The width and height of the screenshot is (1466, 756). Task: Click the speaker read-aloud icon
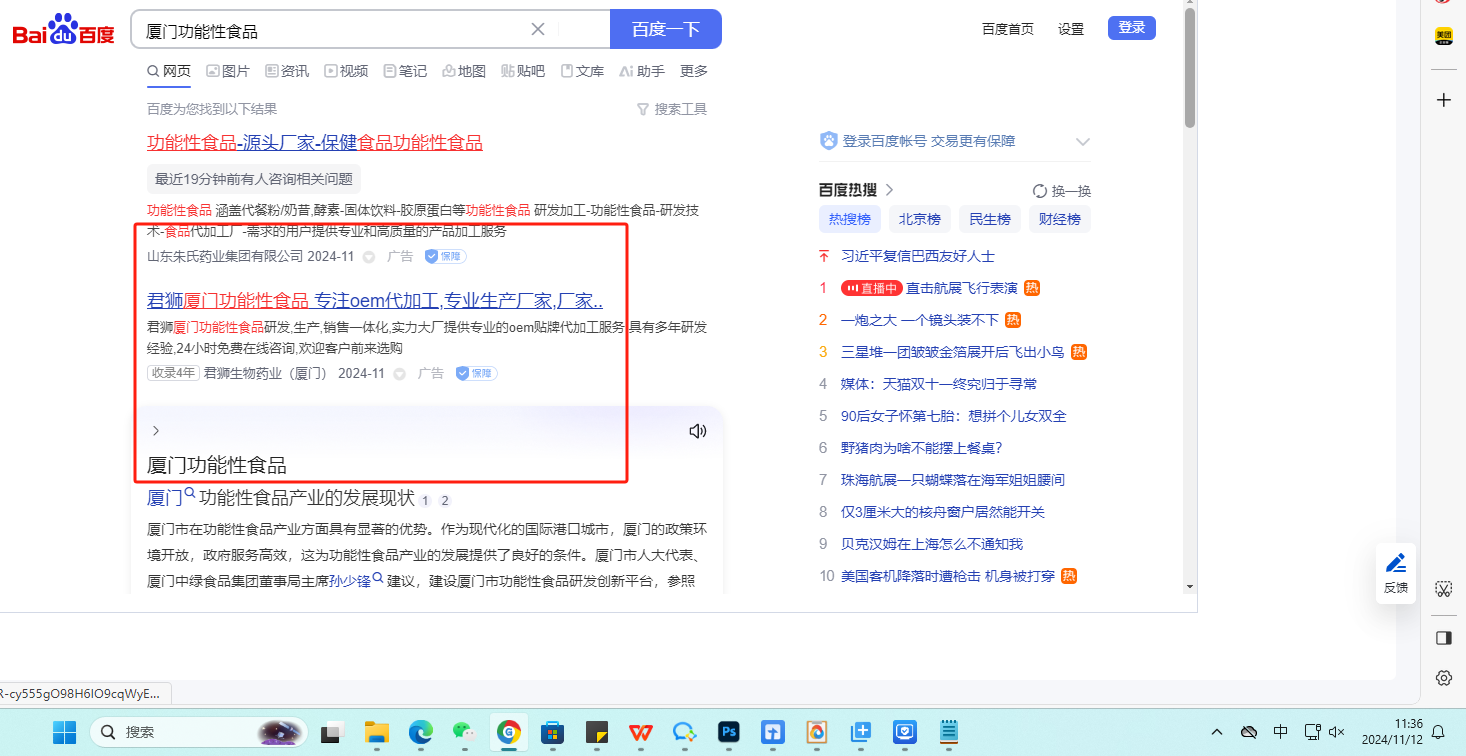pos(697,431)
